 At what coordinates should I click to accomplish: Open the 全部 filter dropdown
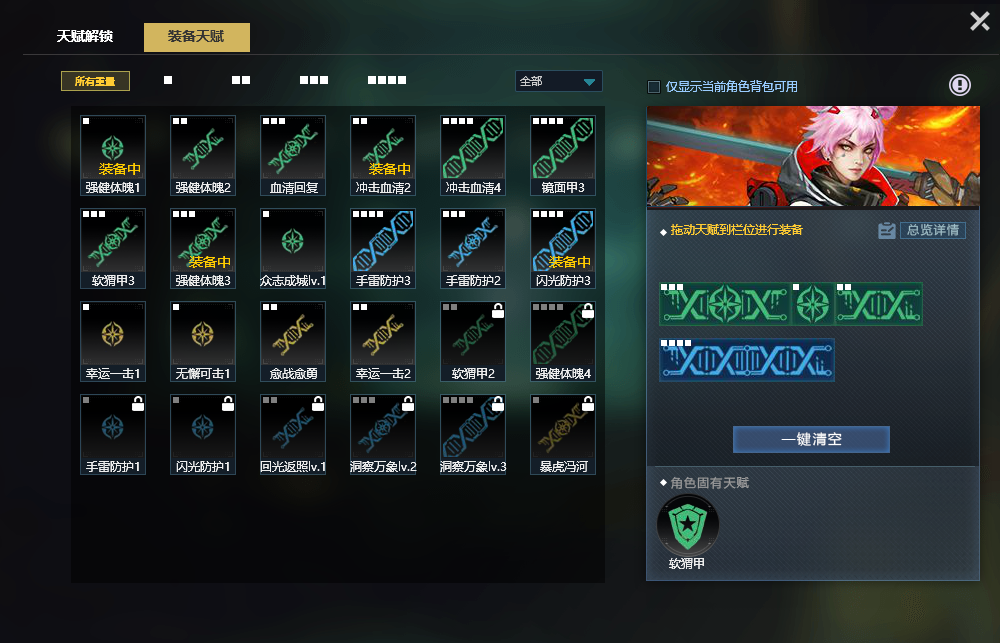[559, 81]
